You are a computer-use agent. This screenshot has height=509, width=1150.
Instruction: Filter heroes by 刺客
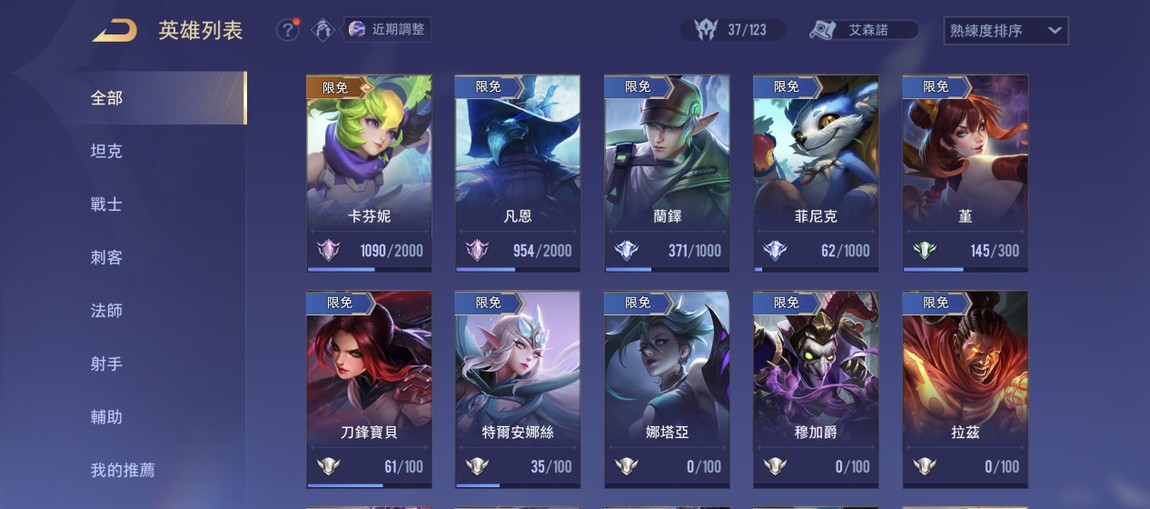[x=106, y=257]
